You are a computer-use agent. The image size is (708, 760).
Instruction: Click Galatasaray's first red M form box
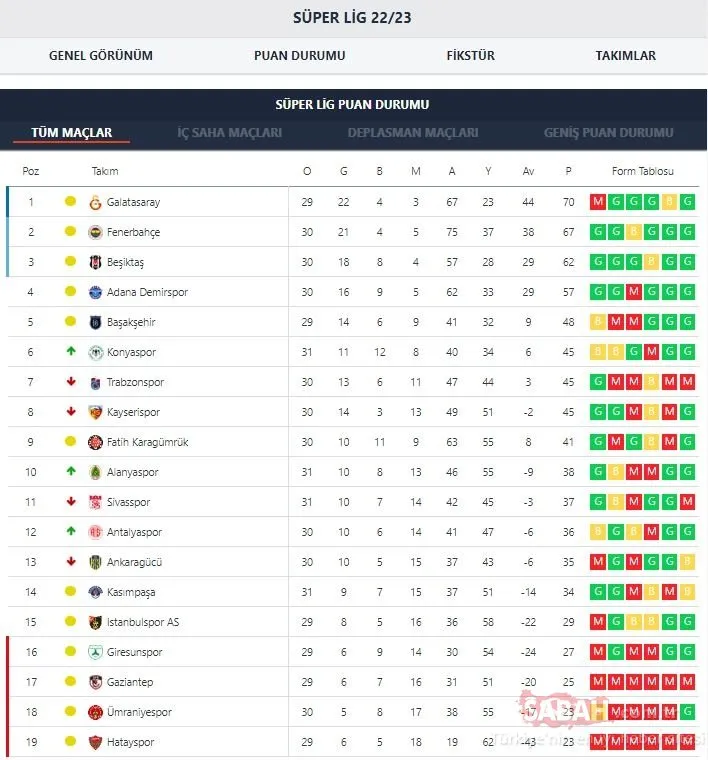[x=598, y=202]
